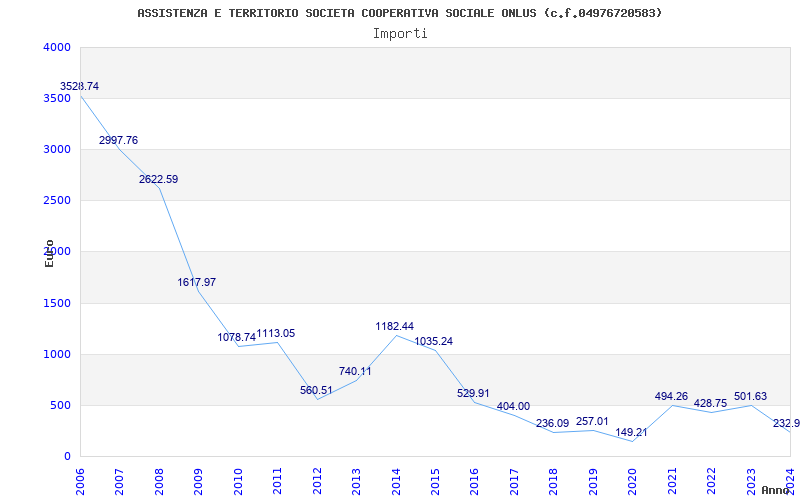Click x-axis year label 2010
Image resolution: width=800 pixels, height=500 pixels.
pyautogui.click(x=238, y=482)
